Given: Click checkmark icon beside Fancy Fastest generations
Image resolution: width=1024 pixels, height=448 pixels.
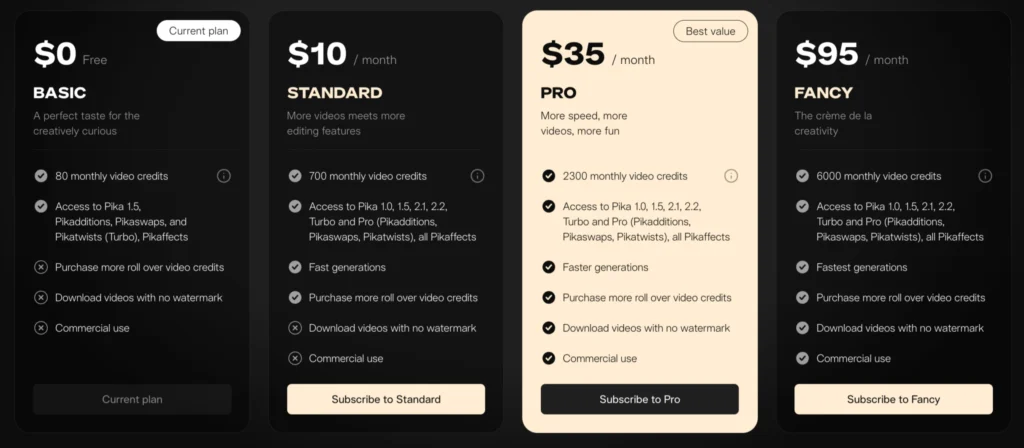Looking at the screenshot, I should point(803,267).
